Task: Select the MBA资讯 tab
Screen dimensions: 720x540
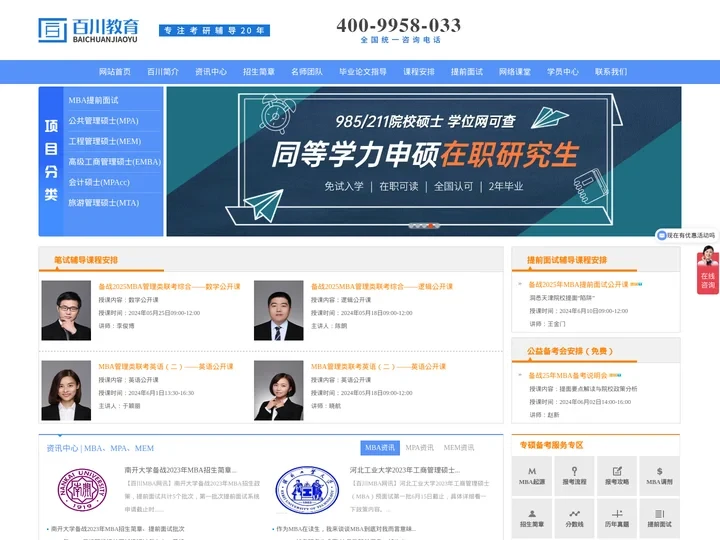Action: [380, 447]
